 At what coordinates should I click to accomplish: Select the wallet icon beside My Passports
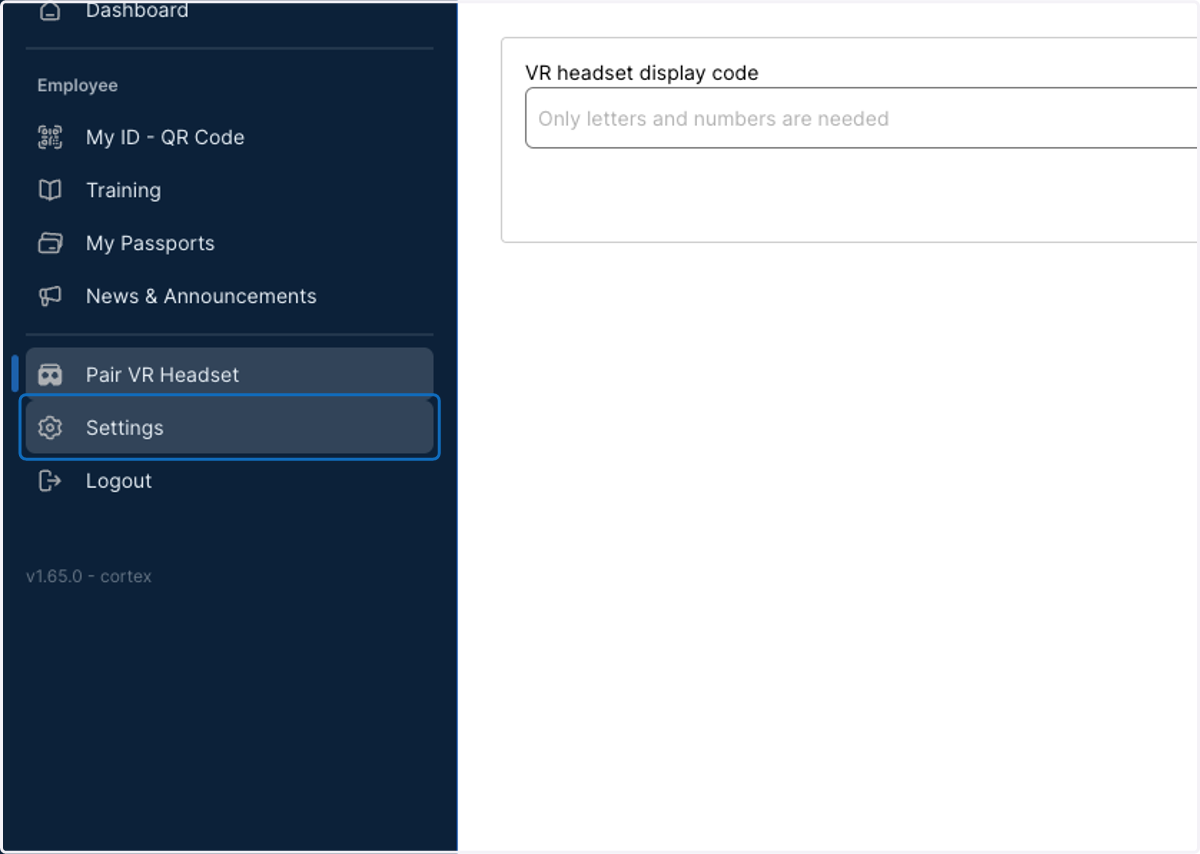pos(50,243)
